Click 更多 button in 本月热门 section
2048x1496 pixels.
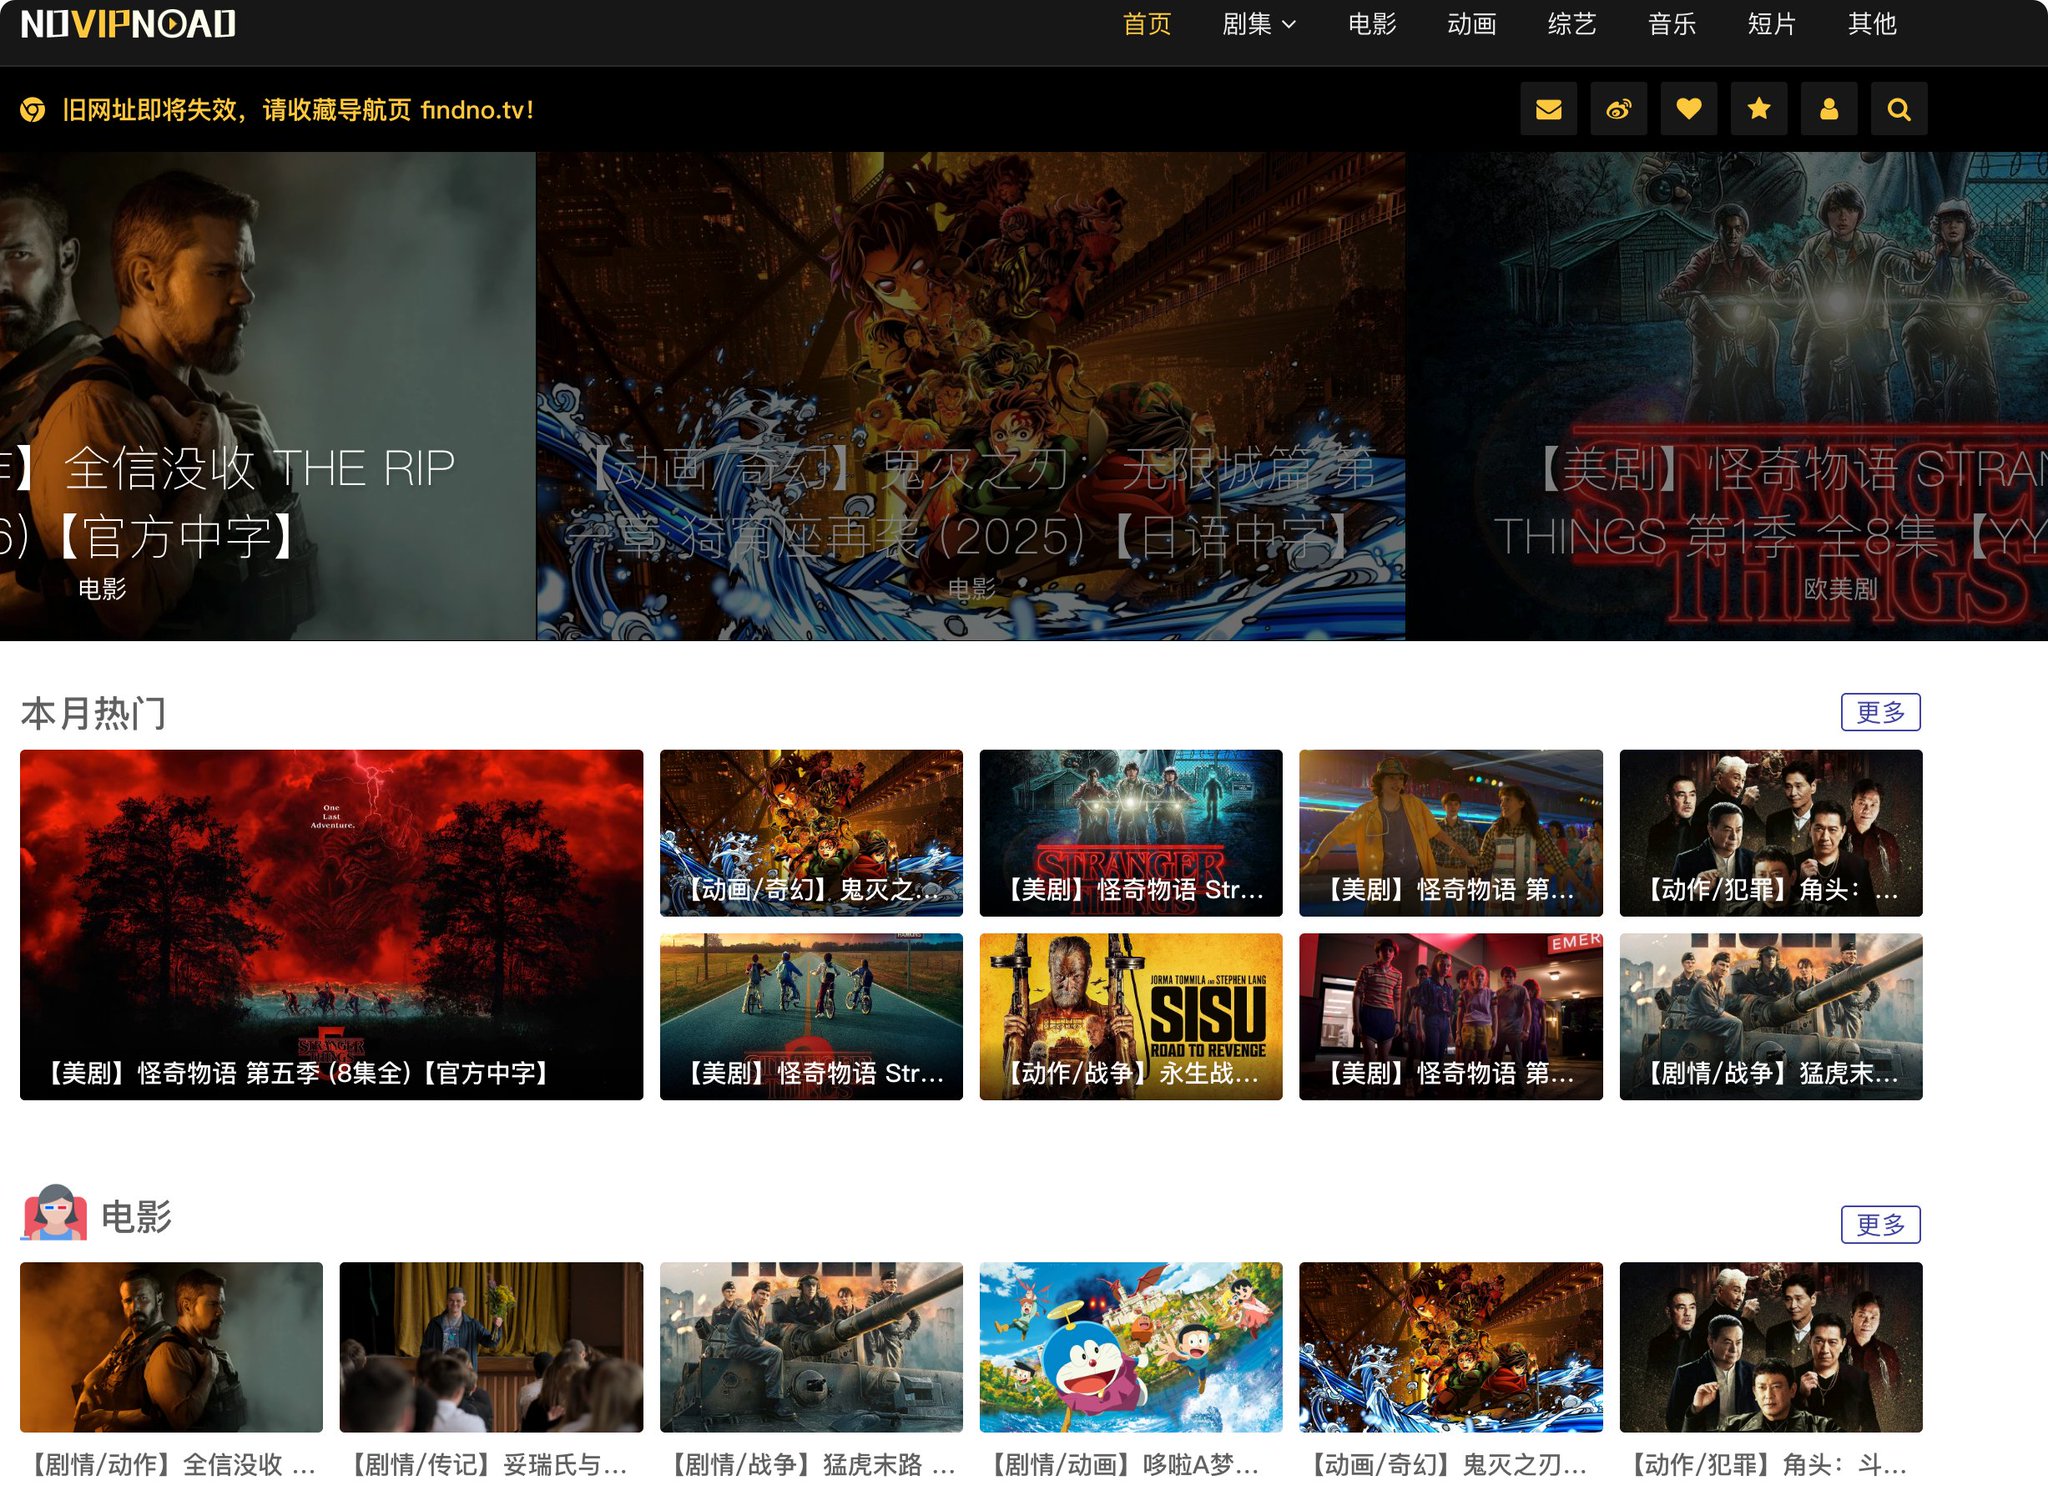[x=1880, y=712]
